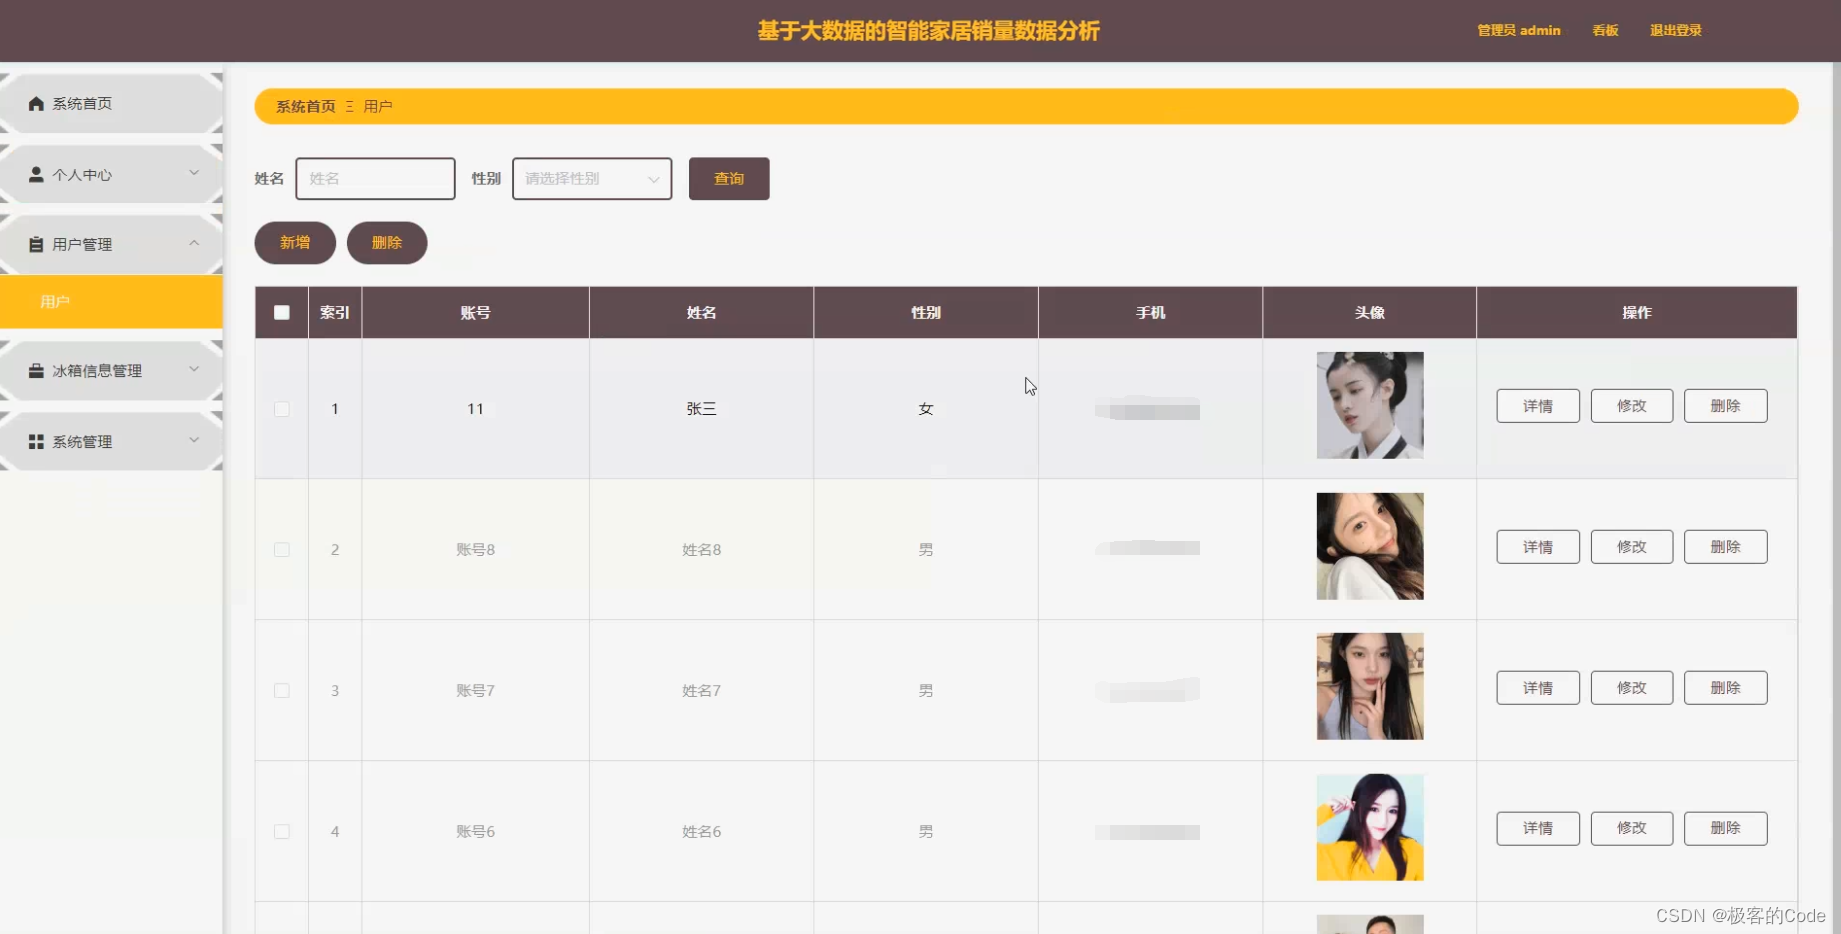Image resolution: width=1841 pixels, height=934 pixels.
Task: Click the clipboard icon beside 用户管理
Action: coord(36,244)
